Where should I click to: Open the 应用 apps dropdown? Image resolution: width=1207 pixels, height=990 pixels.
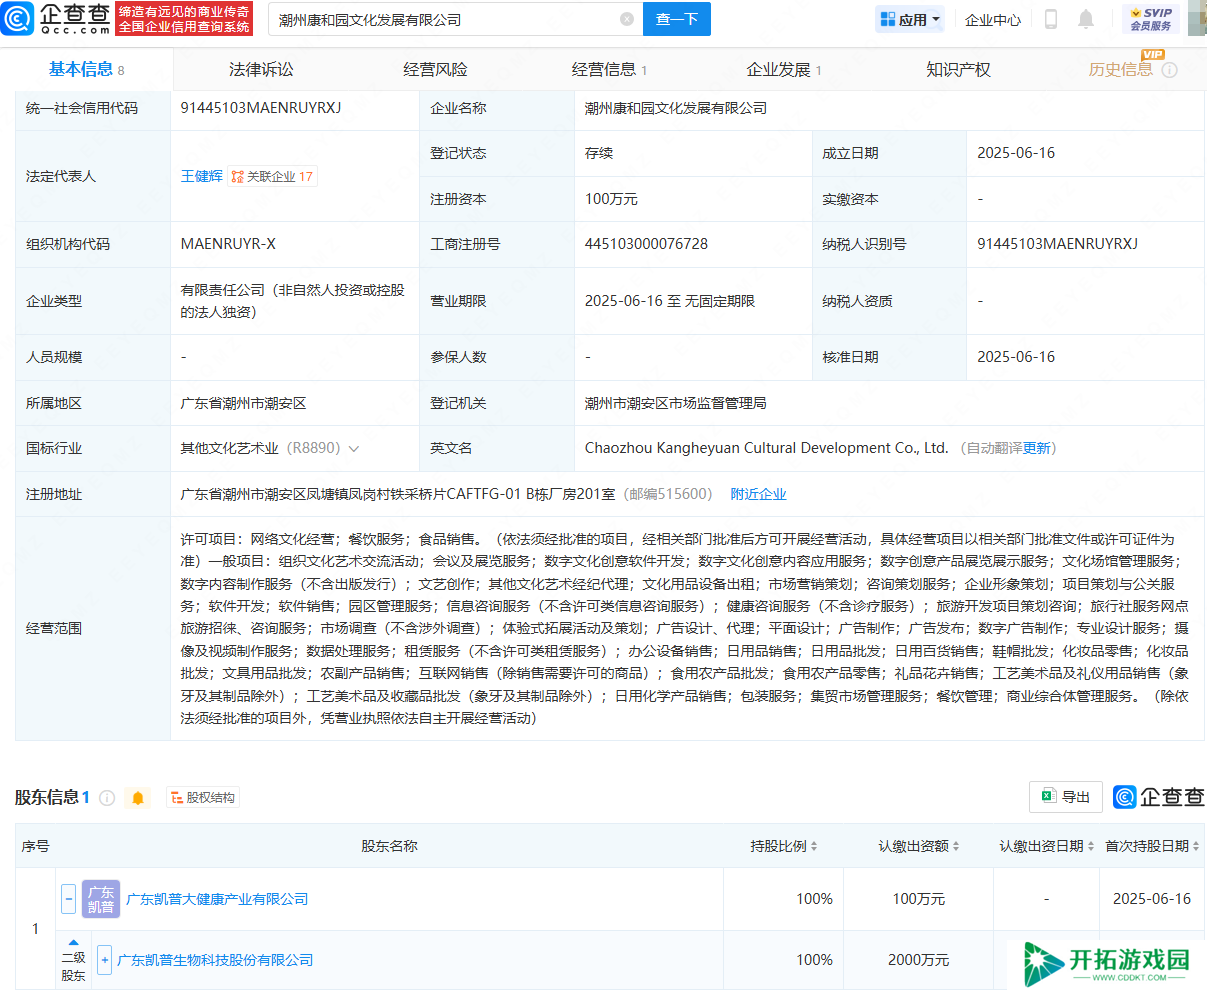point(910,19)
